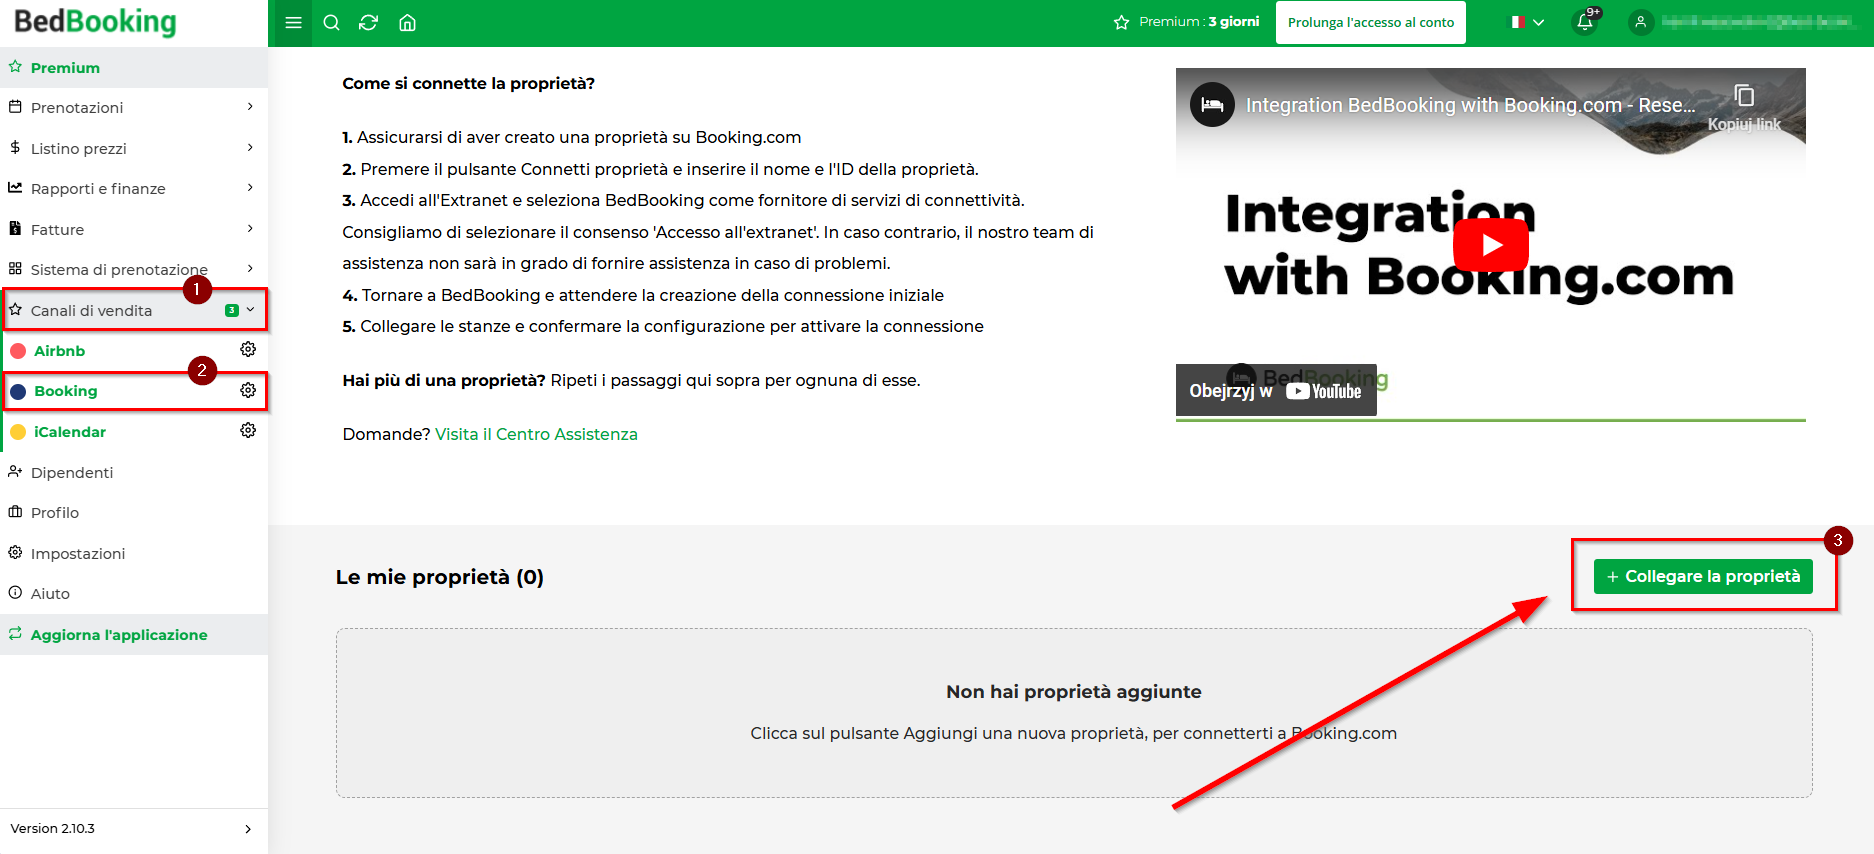Expand the Fatture menu
This screenshot has height=854, width=1874.
(134, 229)
